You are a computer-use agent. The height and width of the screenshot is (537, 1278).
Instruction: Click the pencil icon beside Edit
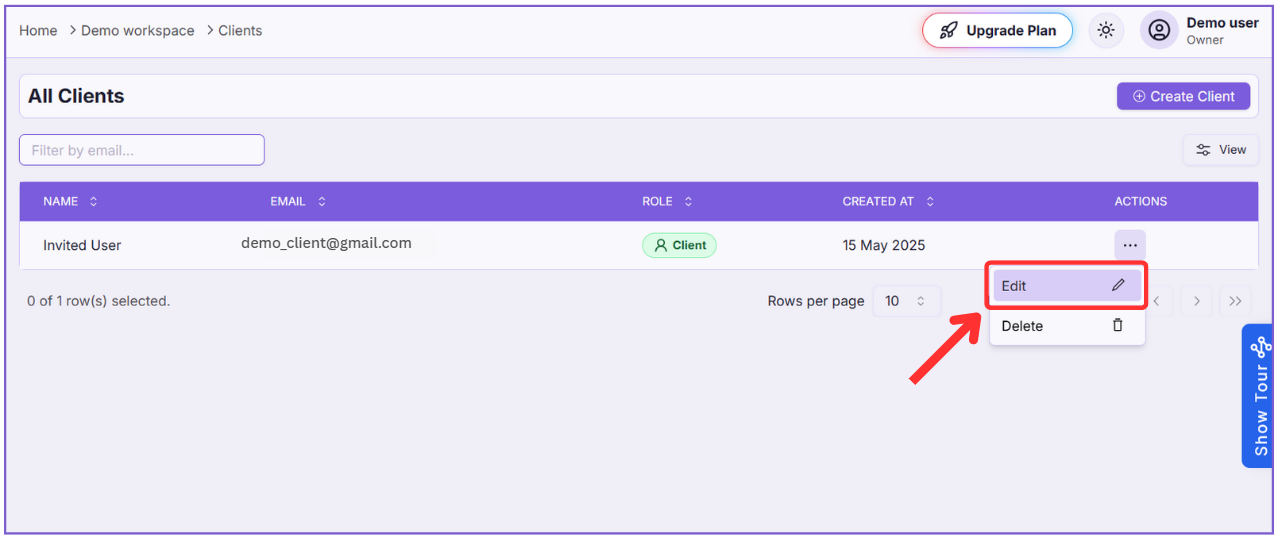(1118, 285)
